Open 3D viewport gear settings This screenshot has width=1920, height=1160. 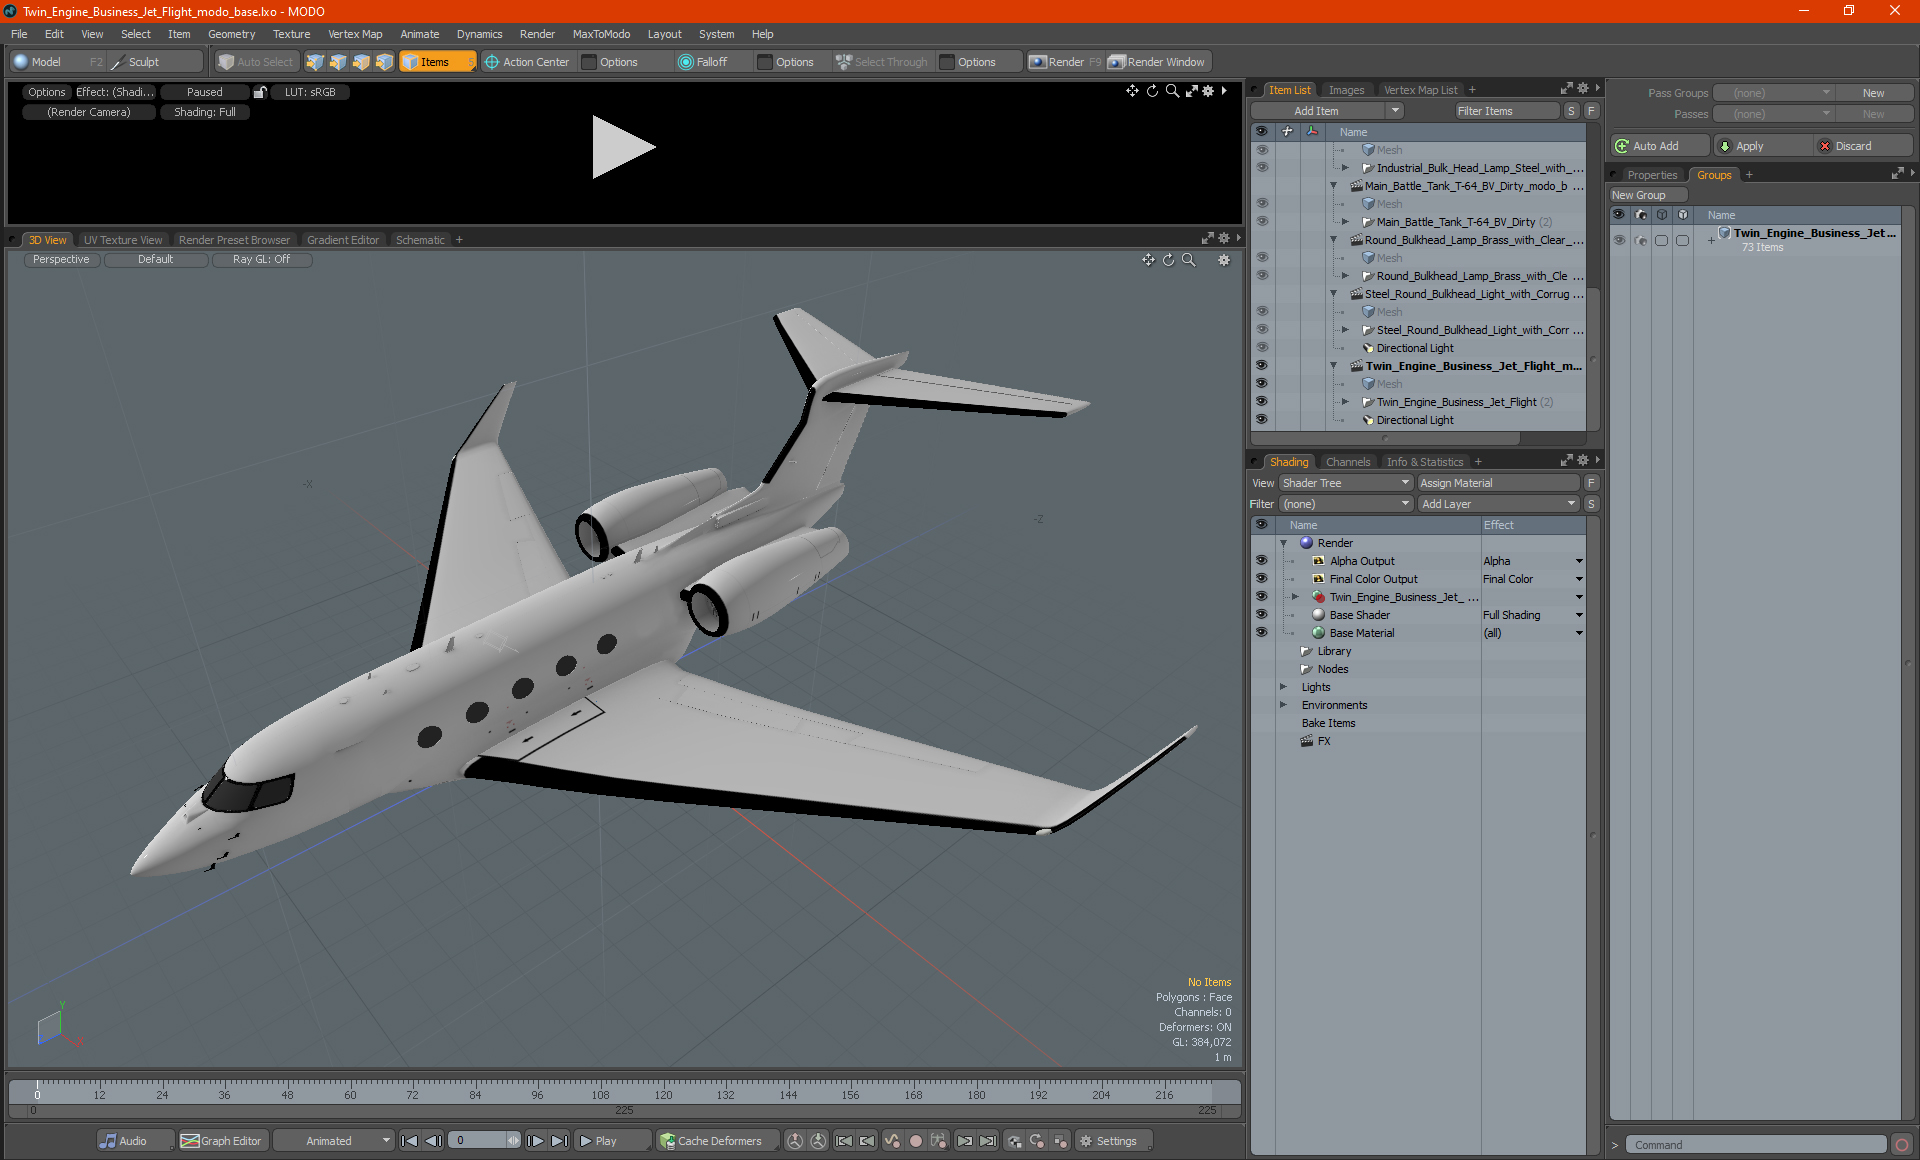(x=1223, y=260)
